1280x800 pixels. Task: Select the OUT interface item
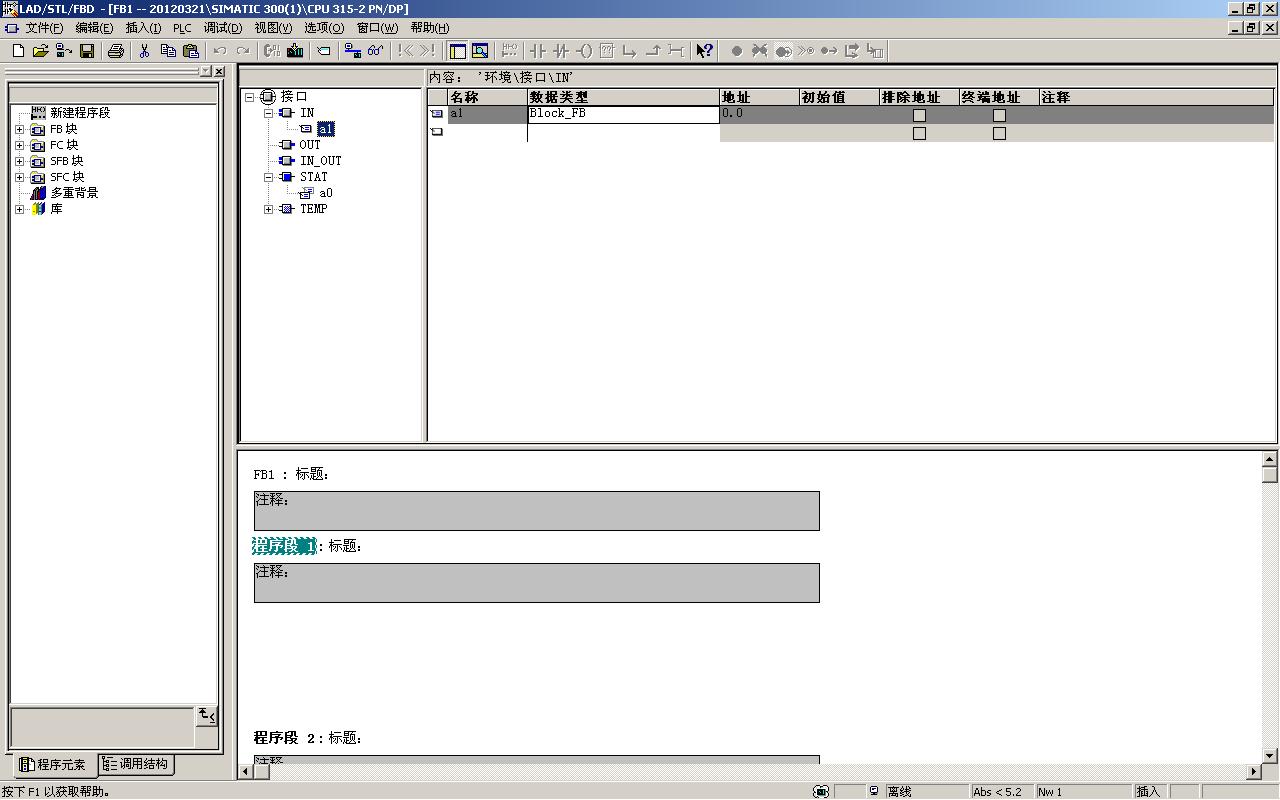[310, 145]
